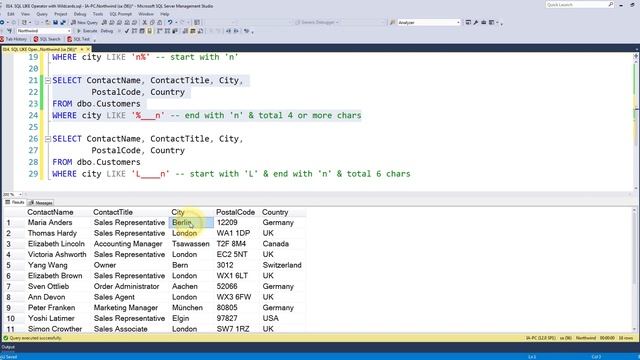Image resolution: width=640 pixels, height=360 pixels.
Task: Open the SQL Prompt toolbar overflow arrow
Action: 94,40
